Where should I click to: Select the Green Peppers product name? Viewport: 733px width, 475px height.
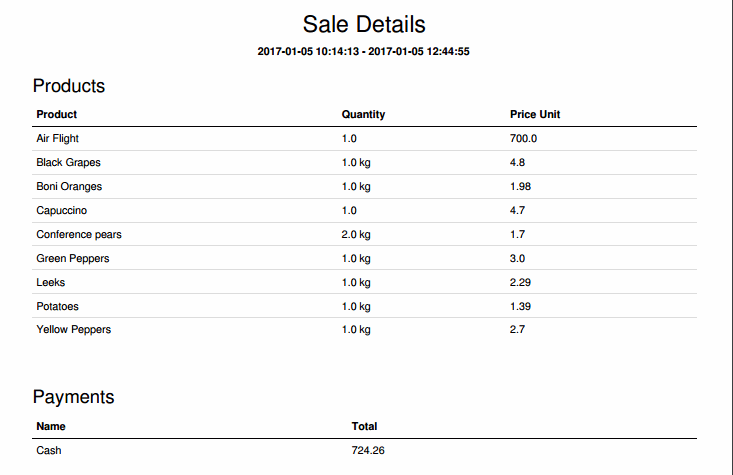(x=72, y=259)
